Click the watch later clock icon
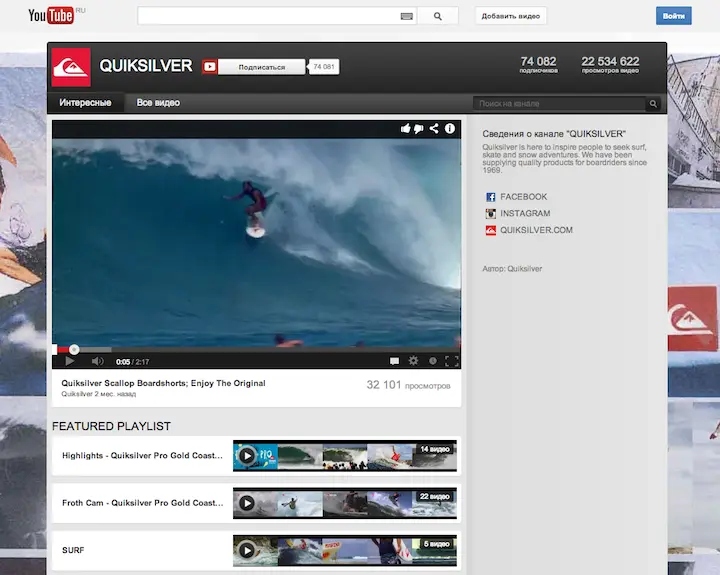The height and width of the screenshot is (575, 720). pyautogui.click(x=433, y=361)
